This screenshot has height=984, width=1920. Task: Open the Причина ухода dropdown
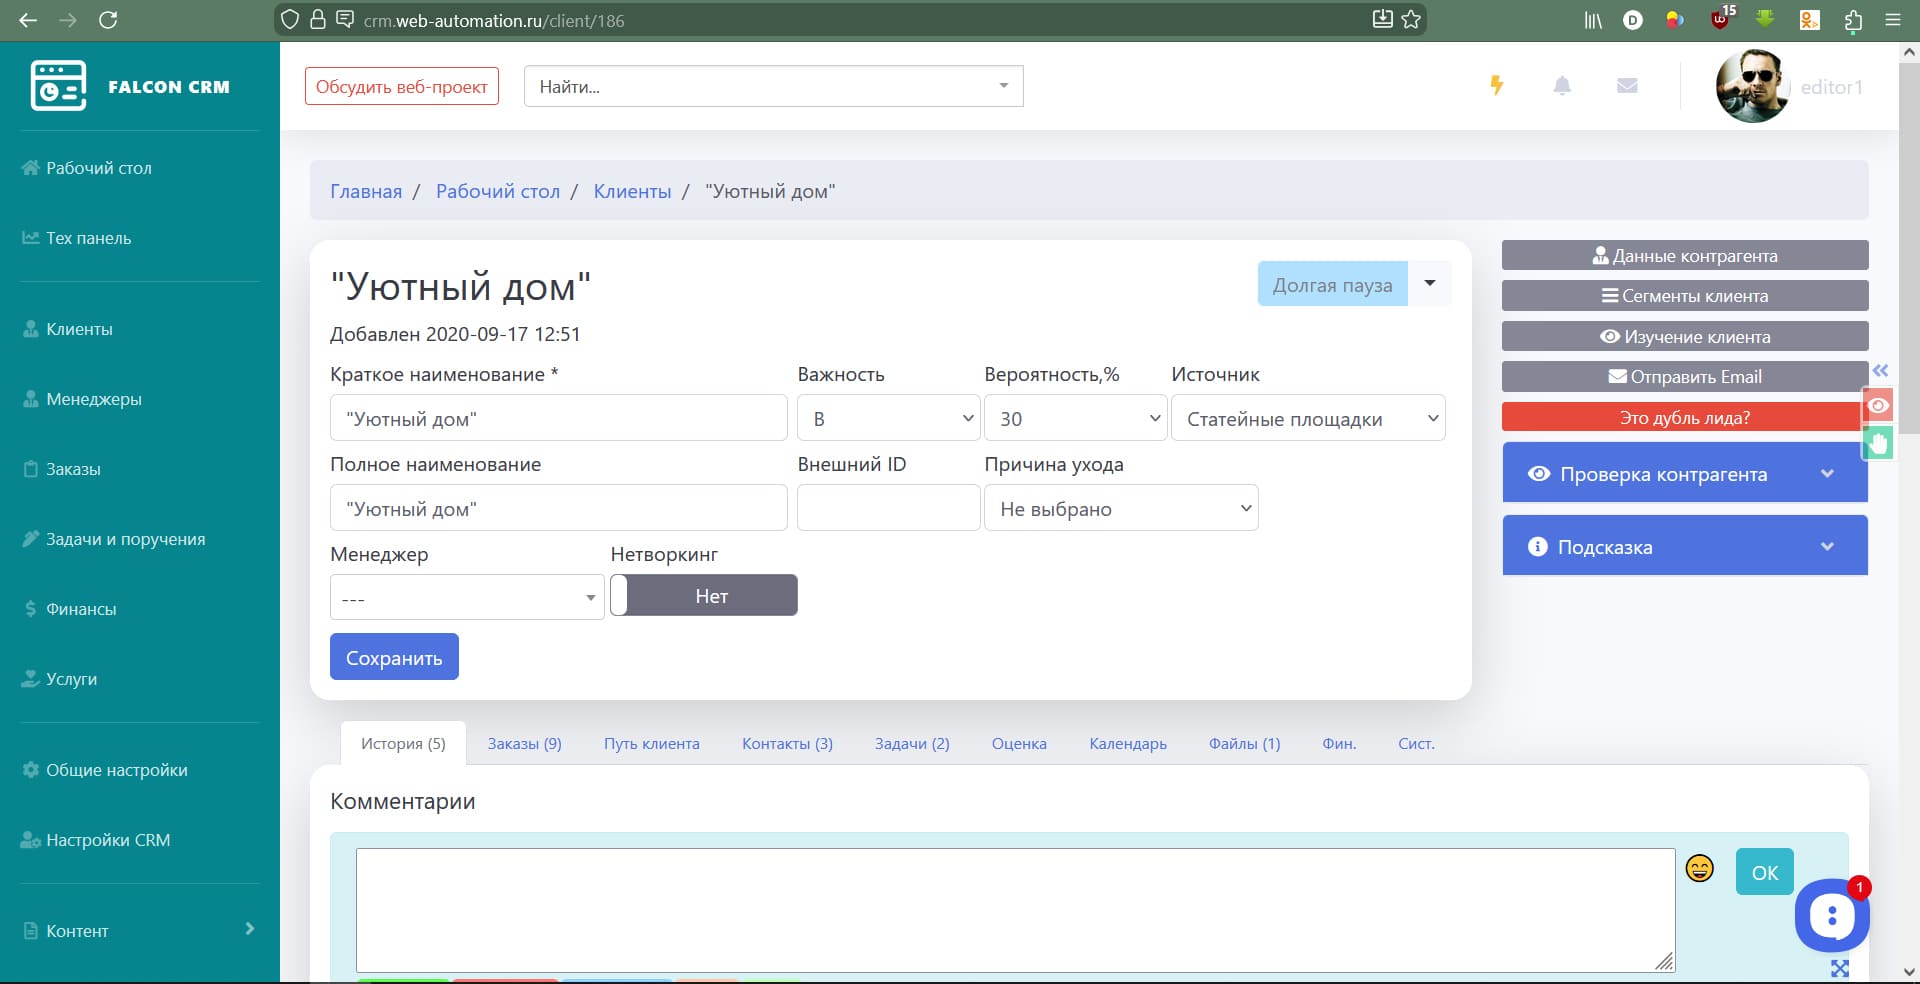tap(1120, 509)
